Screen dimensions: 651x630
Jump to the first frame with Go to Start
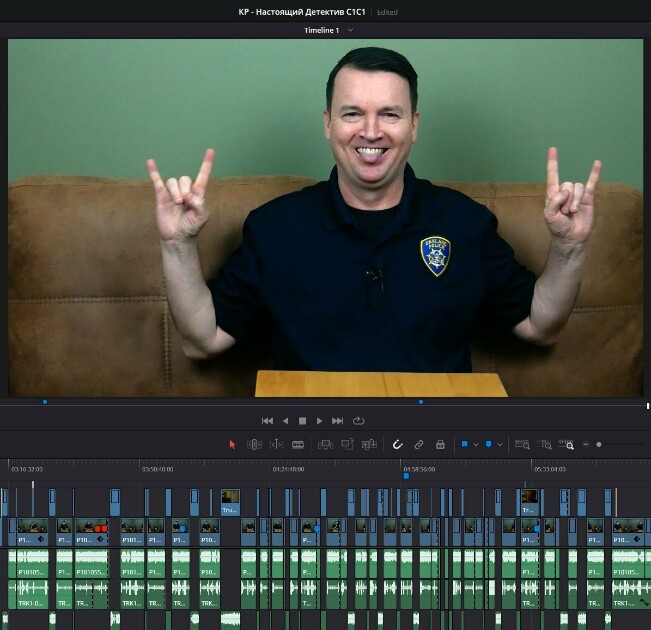(267, 421)
